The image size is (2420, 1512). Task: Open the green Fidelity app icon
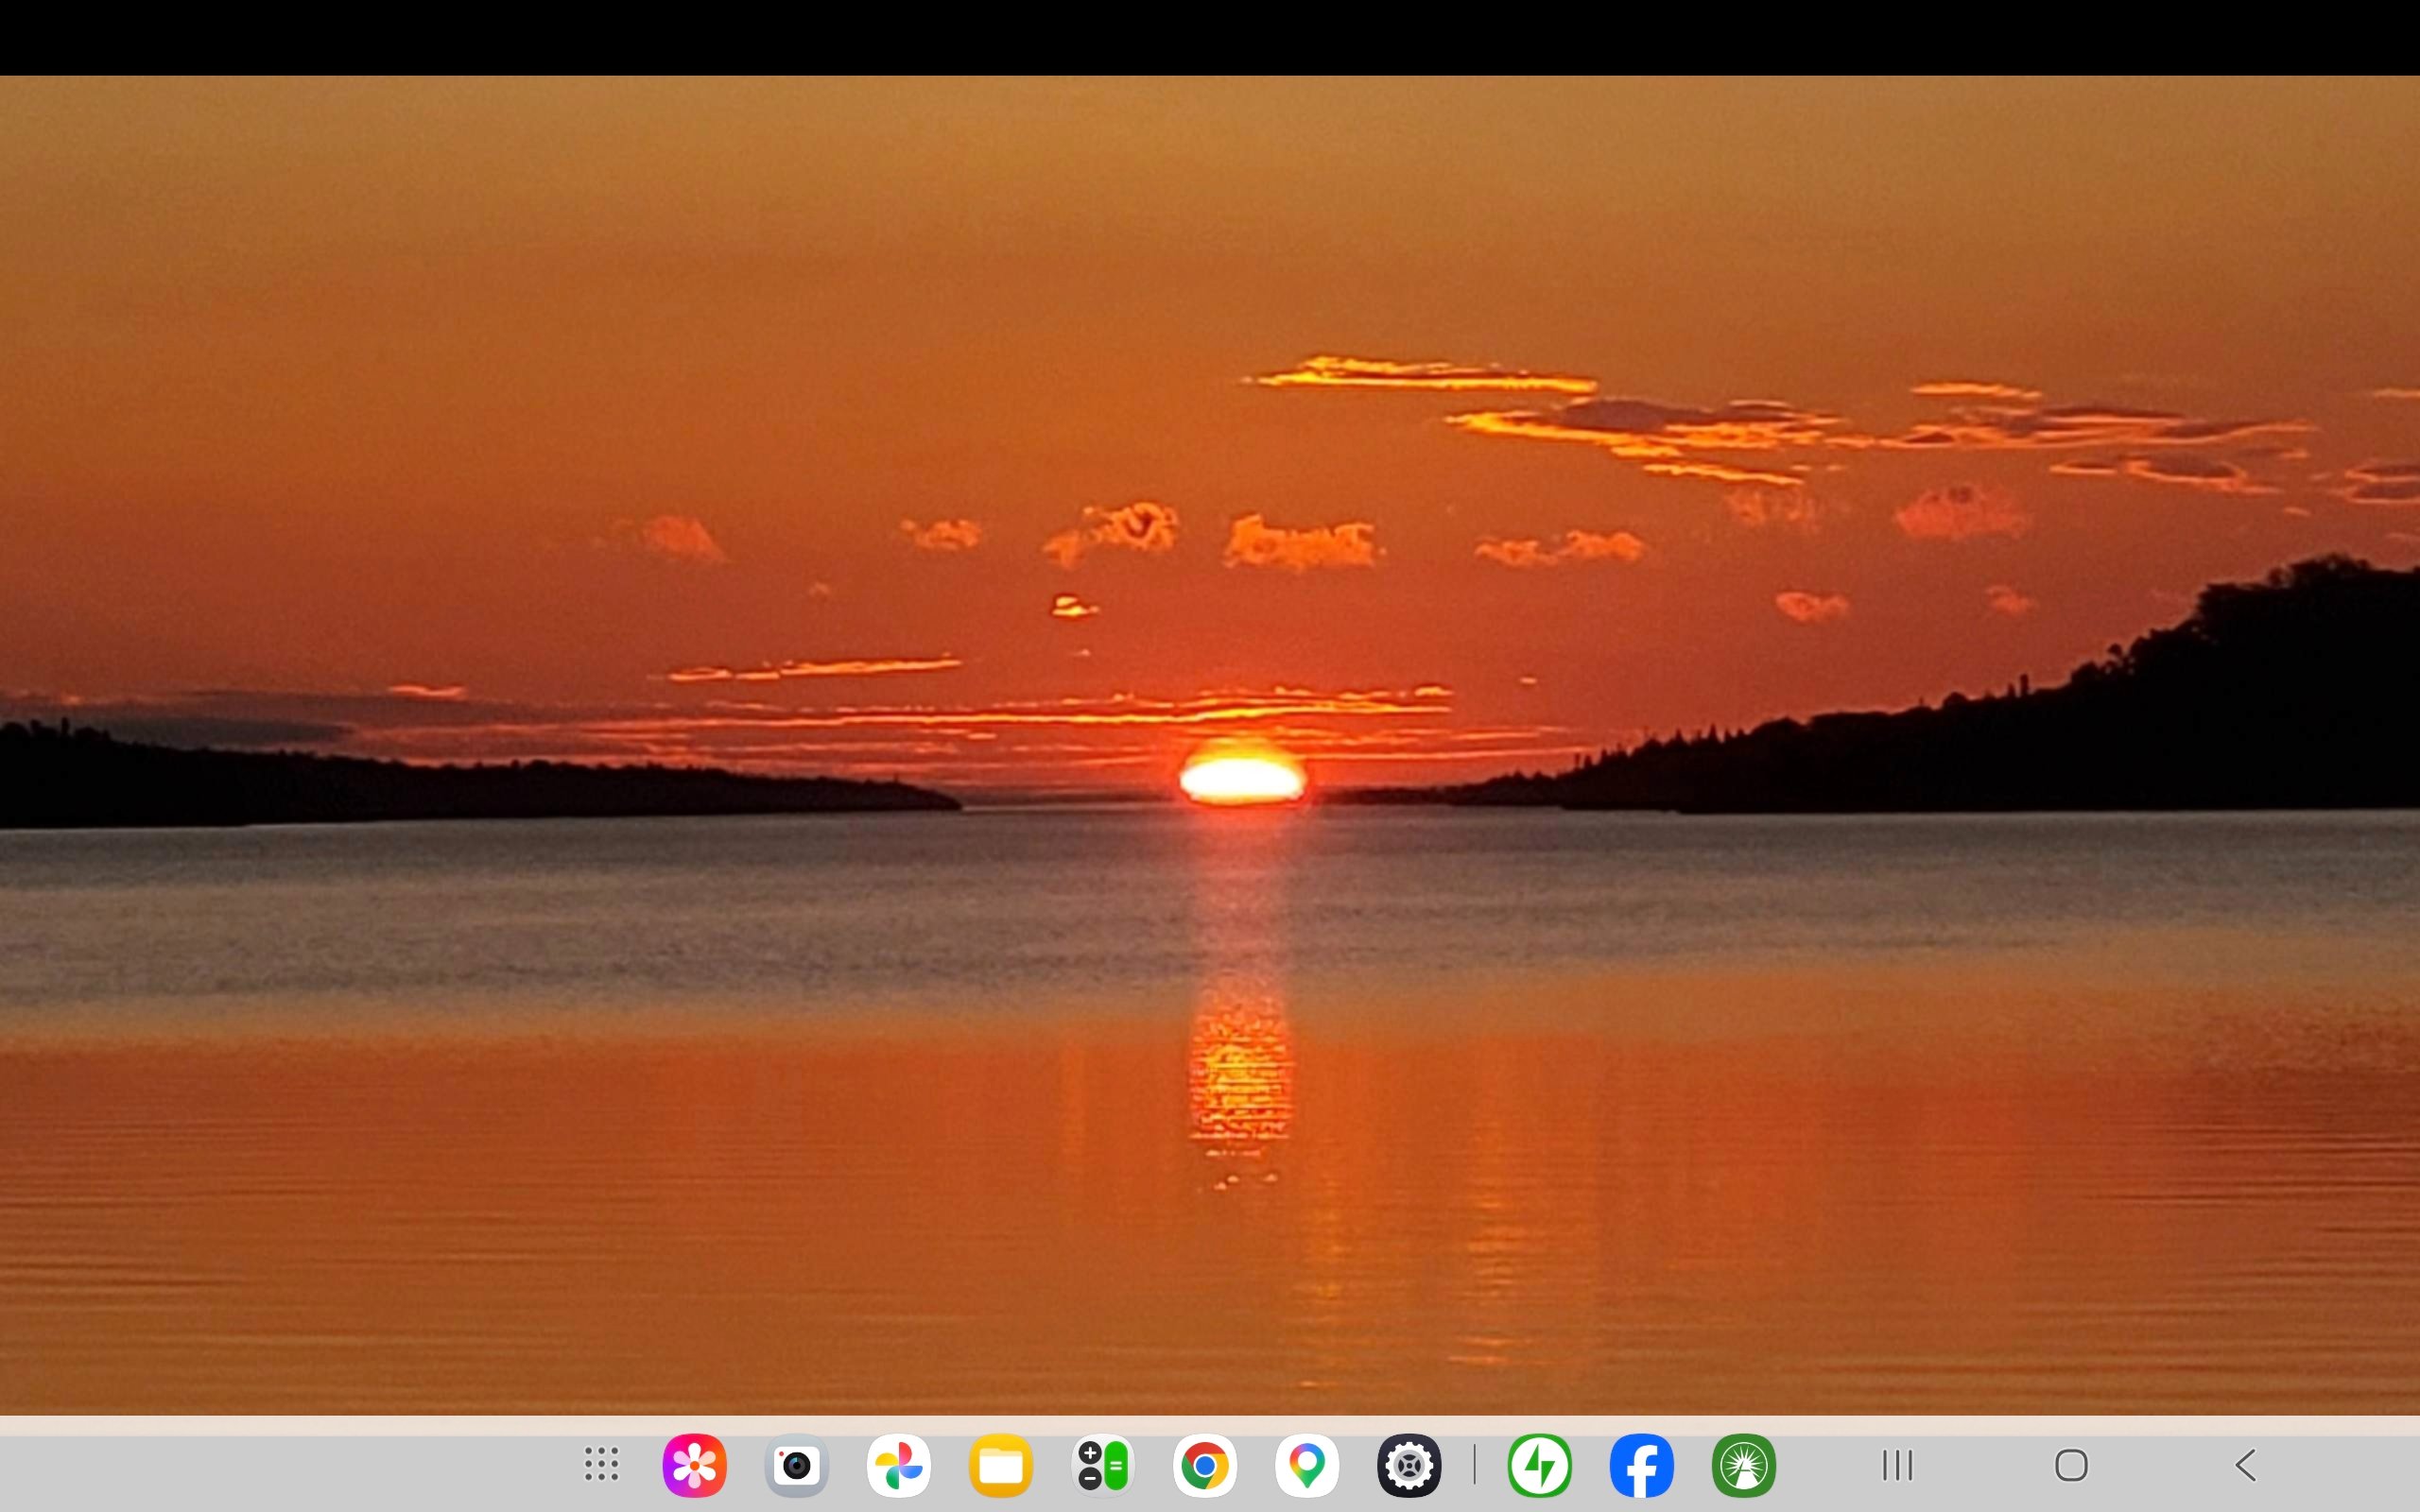point(1743,1465)
